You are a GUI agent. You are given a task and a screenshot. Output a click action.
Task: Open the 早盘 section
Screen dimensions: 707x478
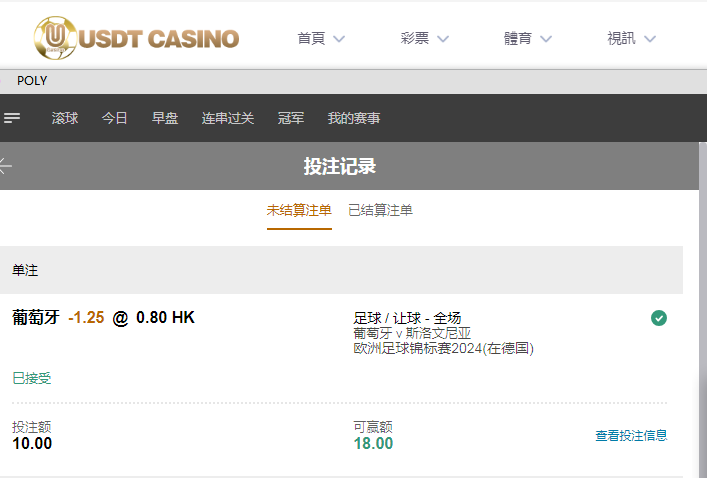point(165,118)
